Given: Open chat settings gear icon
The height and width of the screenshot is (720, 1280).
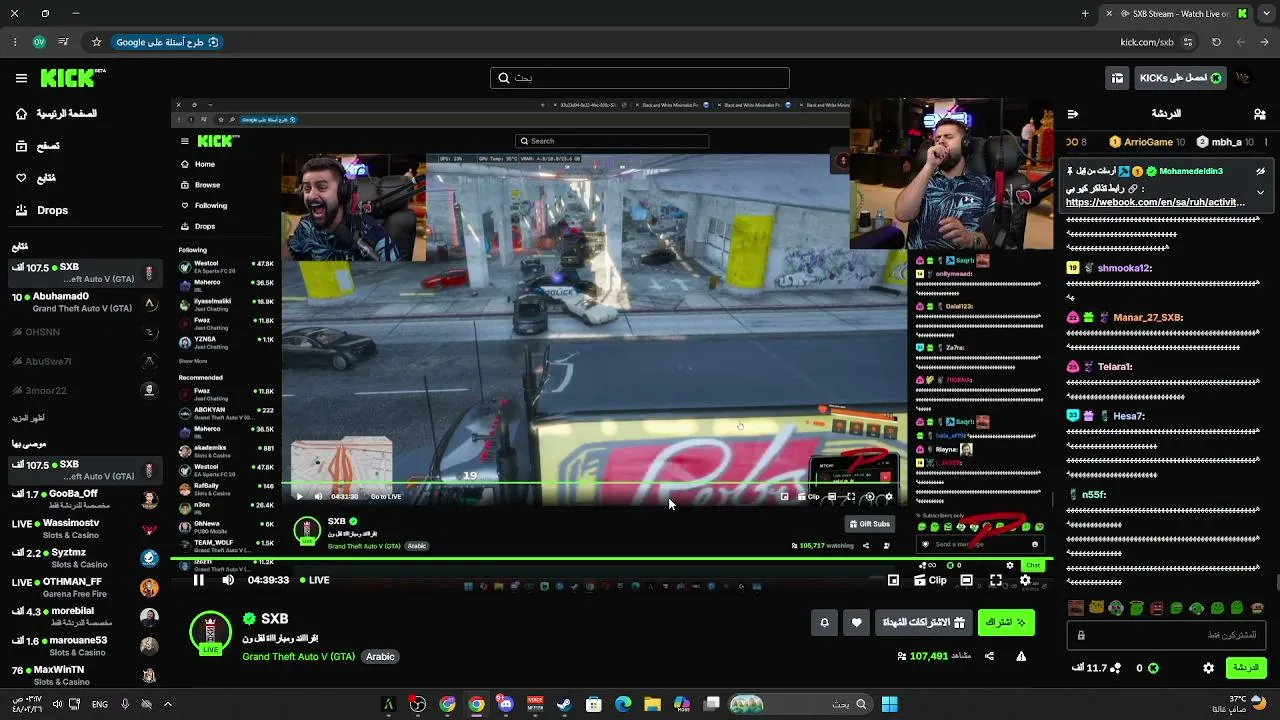Looking at the screenshot, I should coord(1208,668).
